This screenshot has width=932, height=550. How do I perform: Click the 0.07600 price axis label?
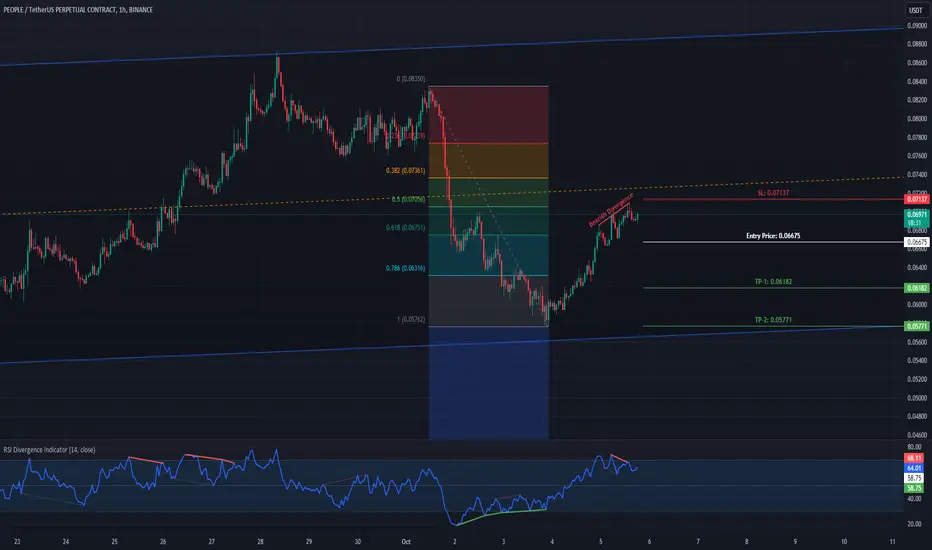tap(917, 156)
